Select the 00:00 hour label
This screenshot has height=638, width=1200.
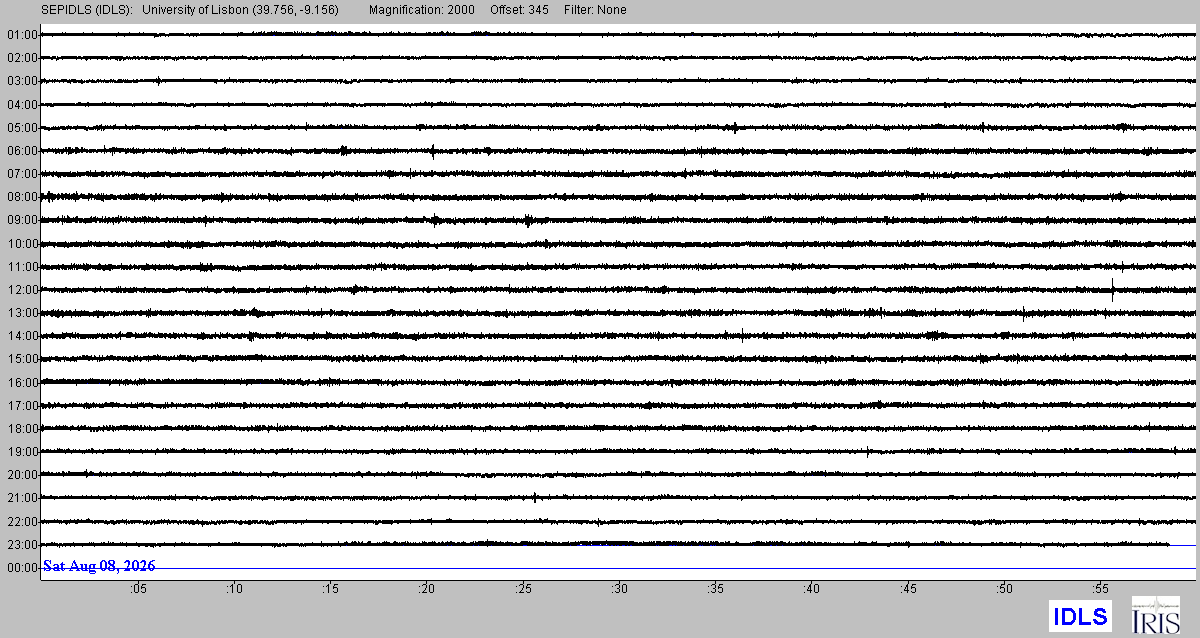[22, 568]
